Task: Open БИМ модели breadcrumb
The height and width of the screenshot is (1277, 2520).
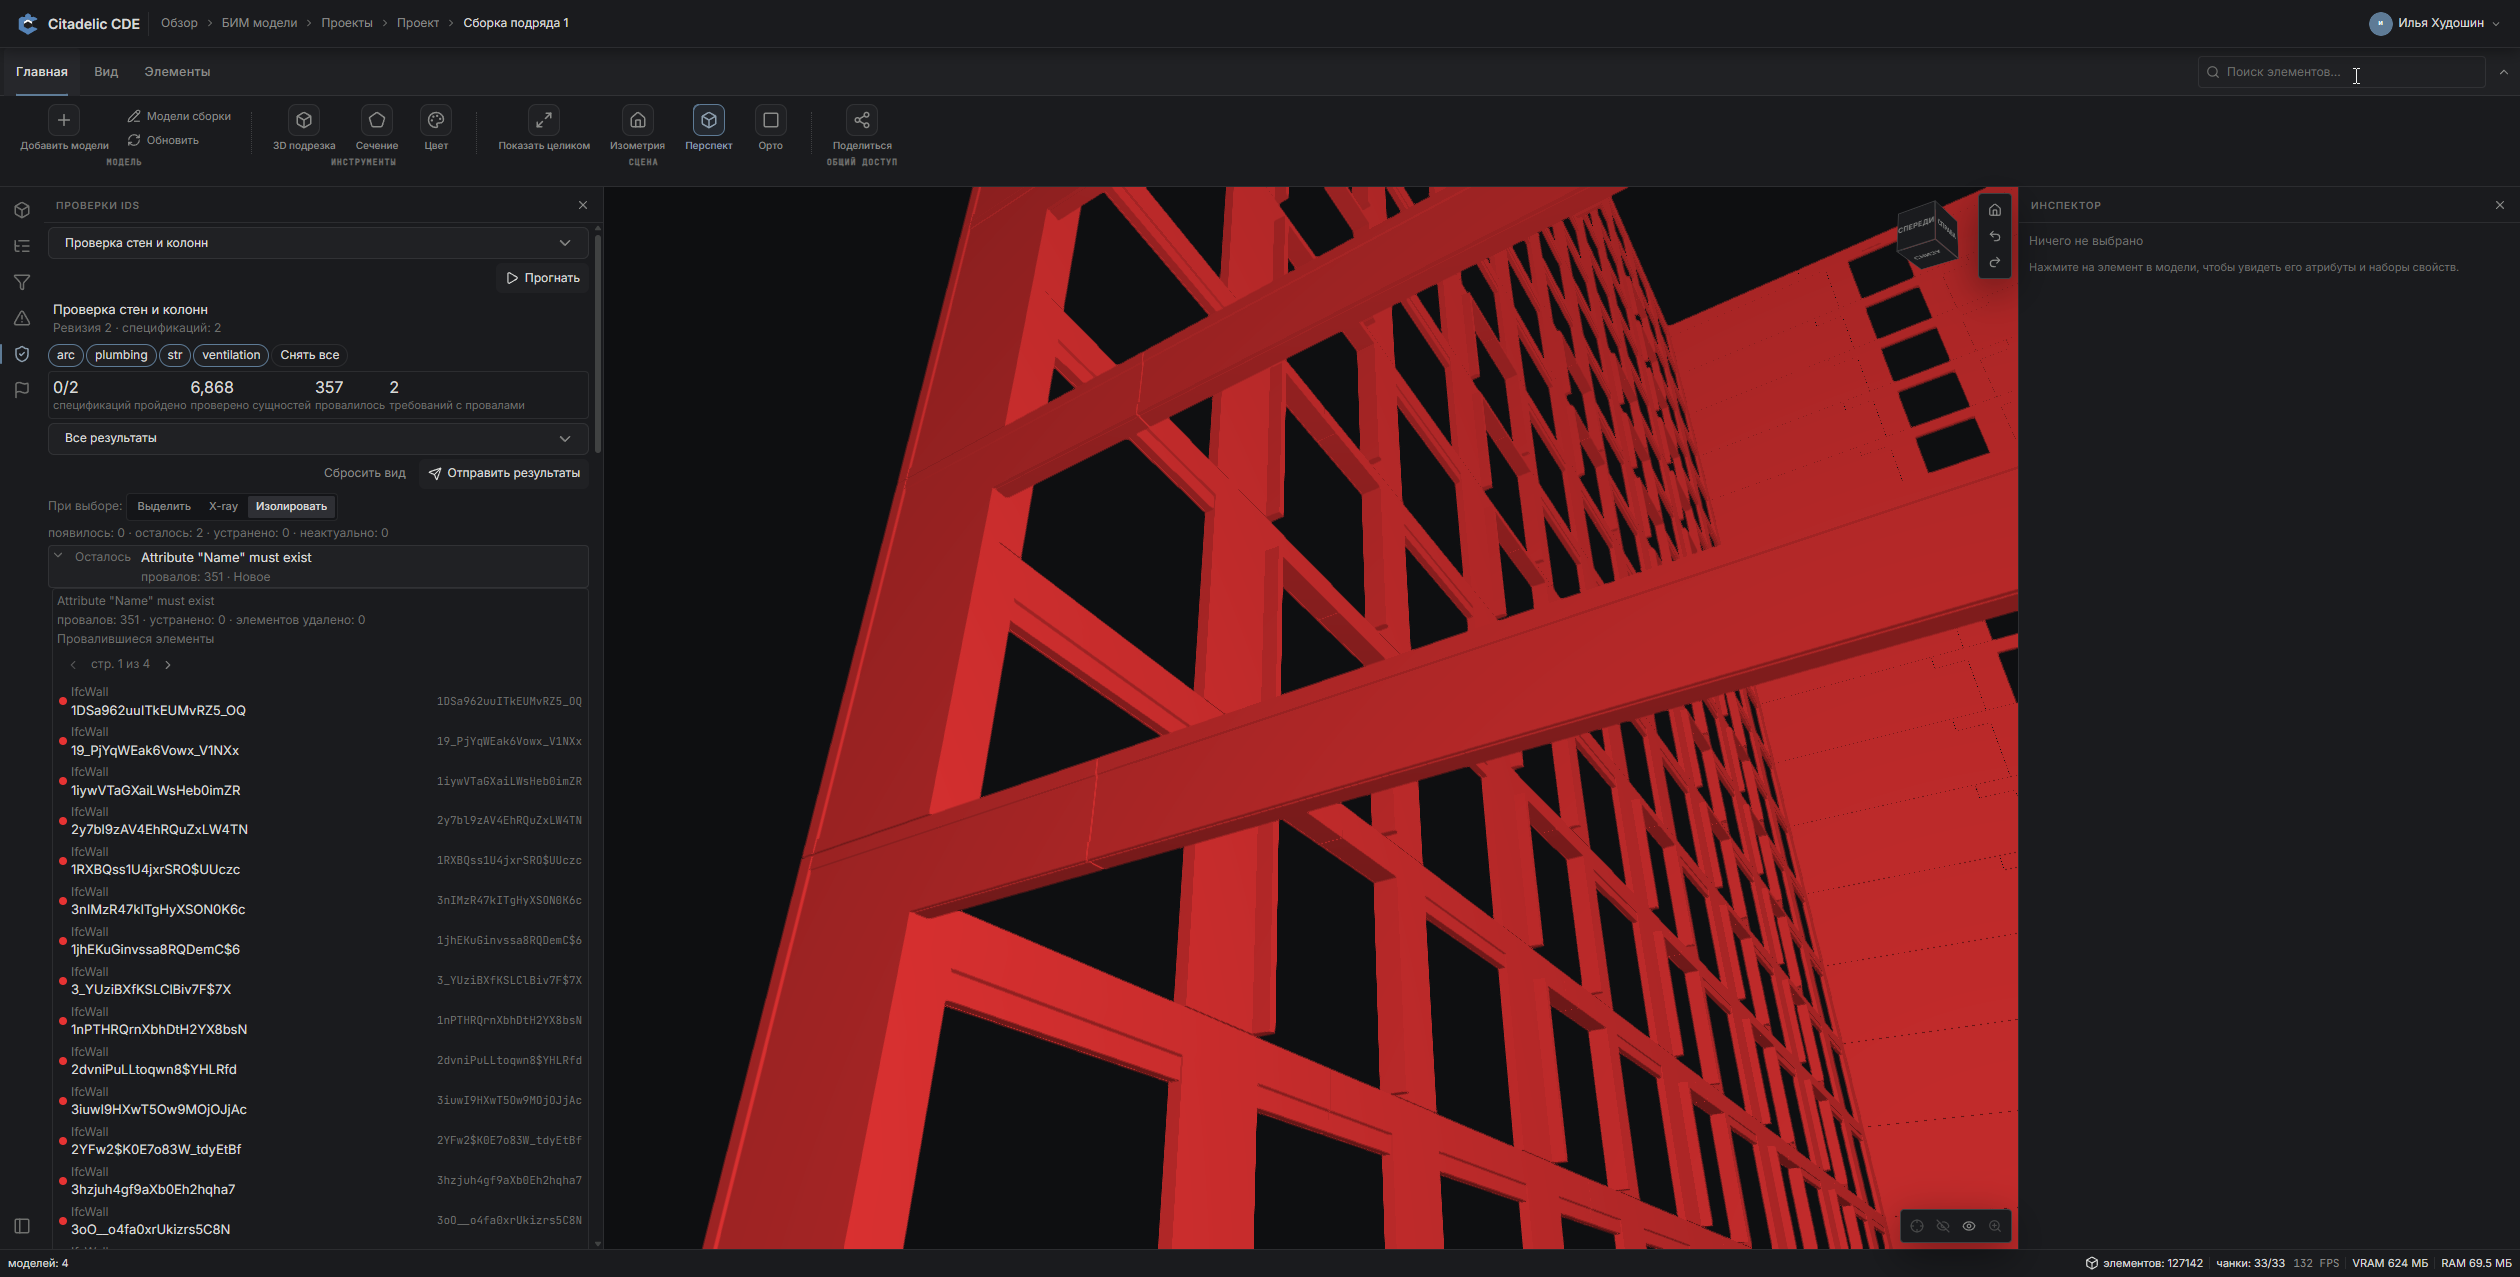Action: [x=259, y=23]
